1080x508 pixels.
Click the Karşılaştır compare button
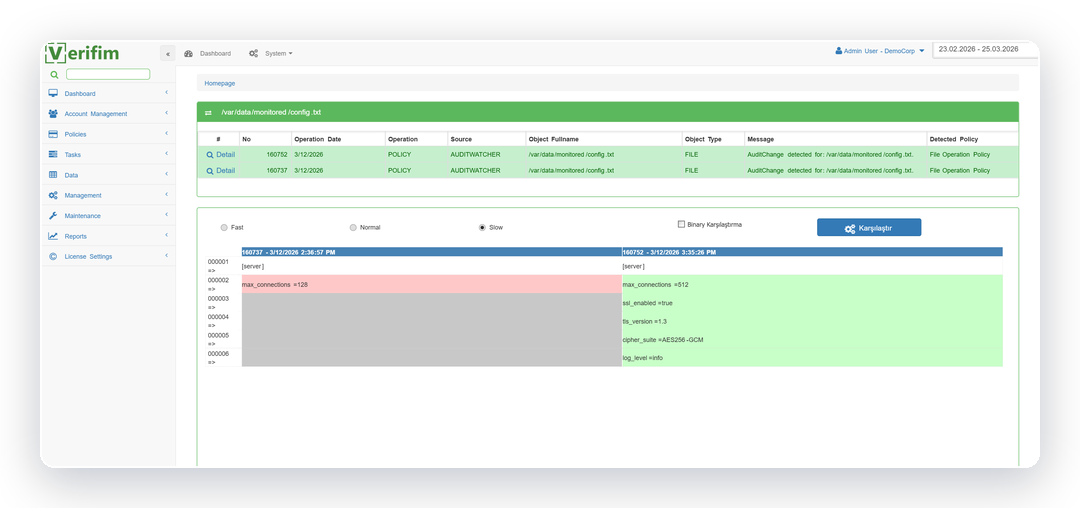869,228
